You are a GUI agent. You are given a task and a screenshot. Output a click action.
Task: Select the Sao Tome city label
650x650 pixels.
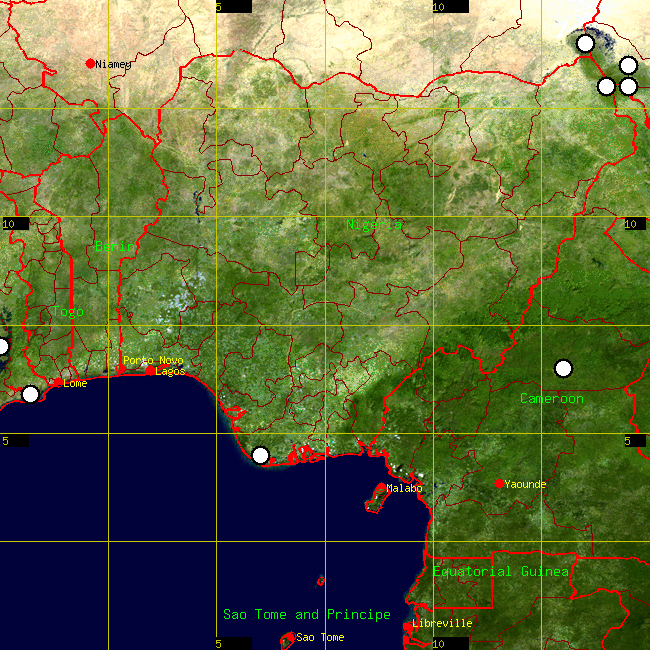tap(320, 637)
